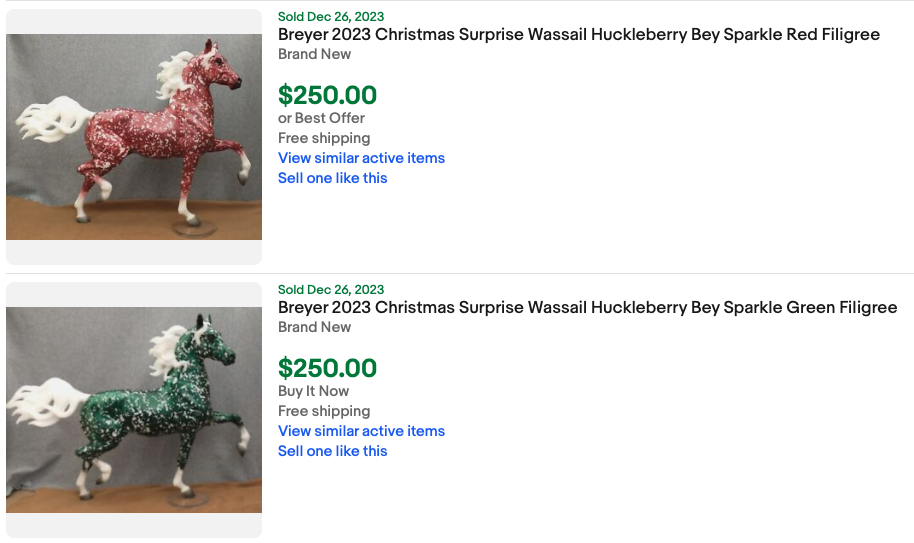Click Sell one like this under red listing
This screenshot has height=543, width=914.
click(332, 178)
